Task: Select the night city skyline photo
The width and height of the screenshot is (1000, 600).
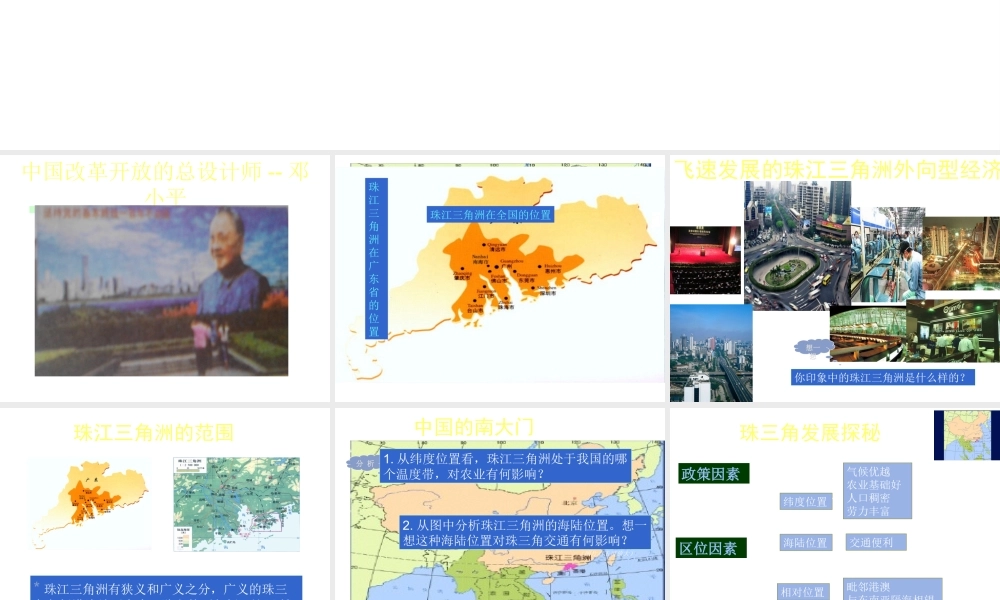Action: point(961,253)
